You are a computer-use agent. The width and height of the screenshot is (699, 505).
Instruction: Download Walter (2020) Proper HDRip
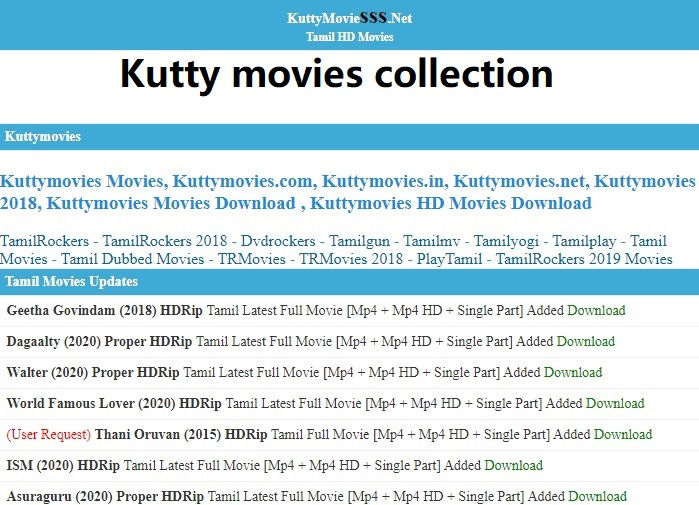pos(573,372)
